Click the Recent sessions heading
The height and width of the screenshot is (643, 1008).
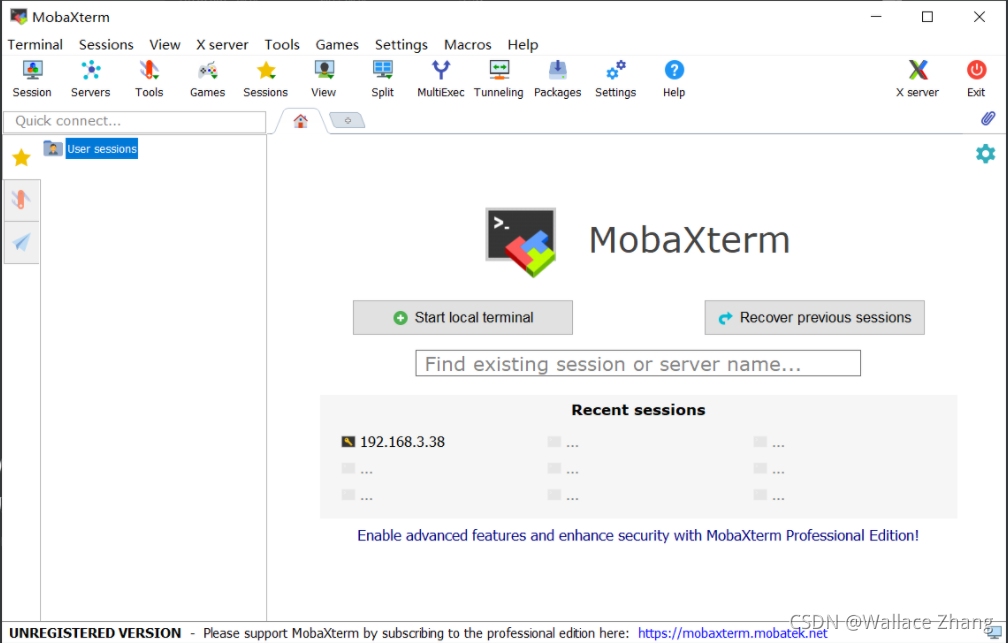click(638, 410)
